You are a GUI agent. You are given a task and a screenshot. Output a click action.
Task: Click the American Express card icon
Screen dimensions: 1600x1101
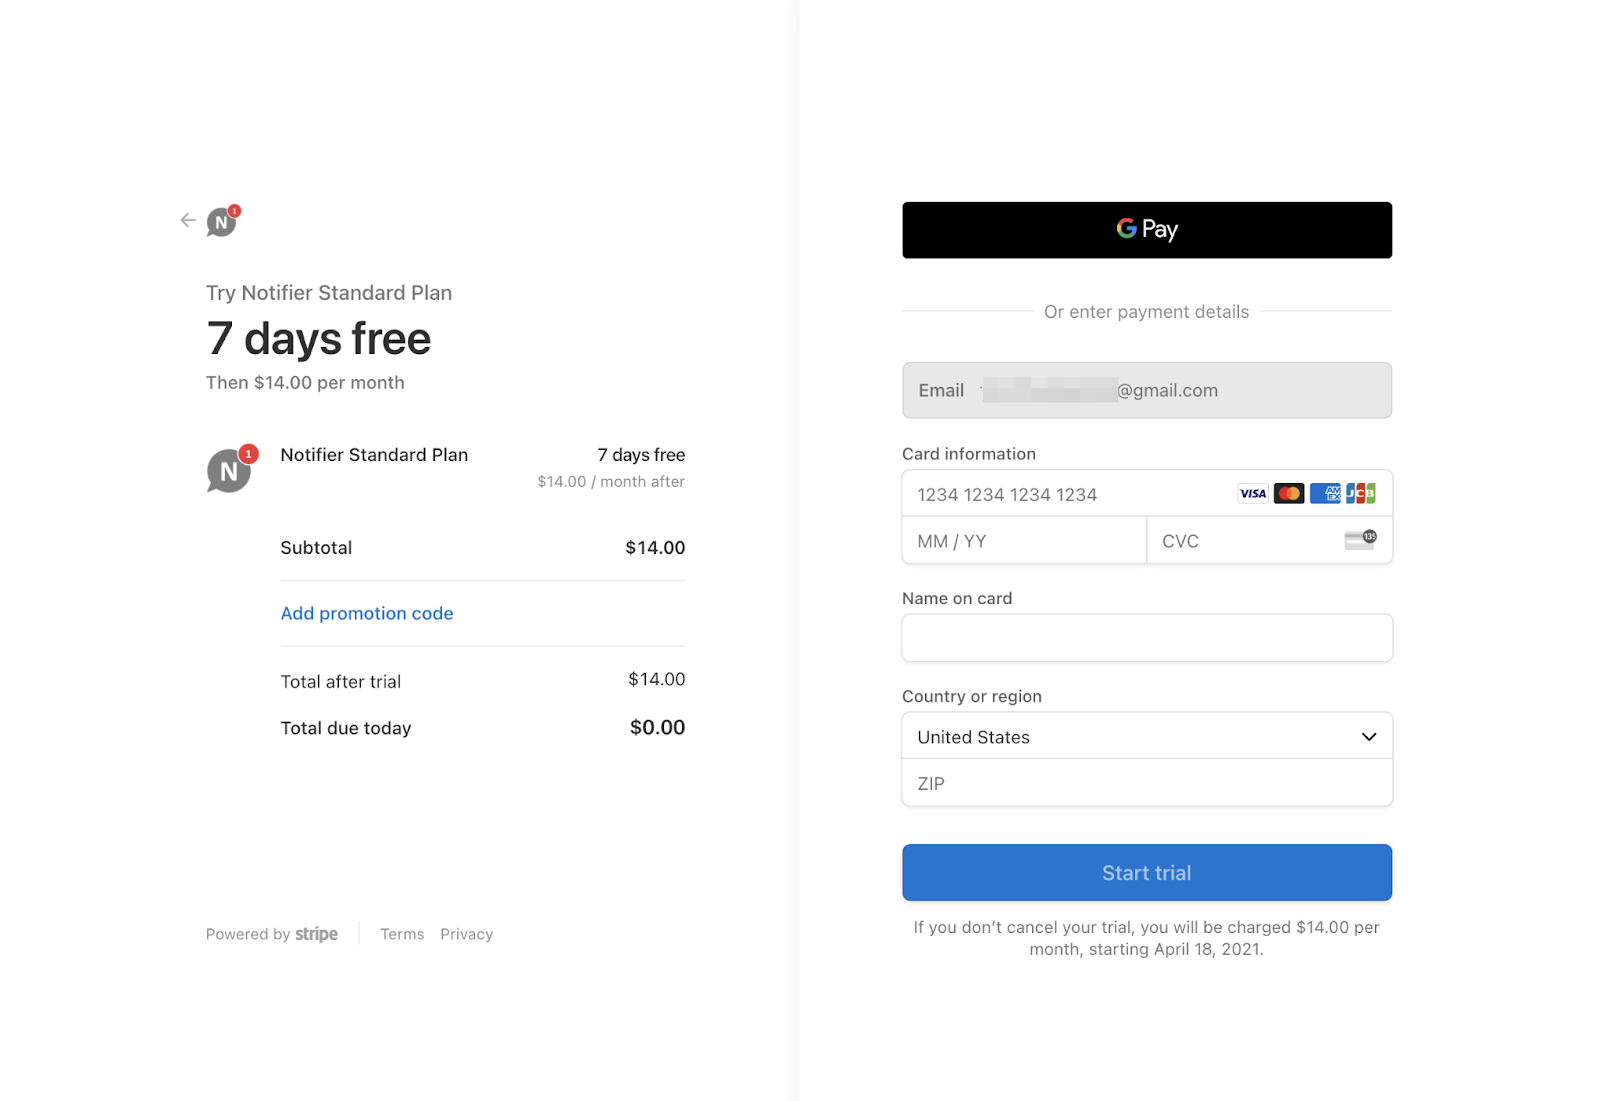[1325, 494]
